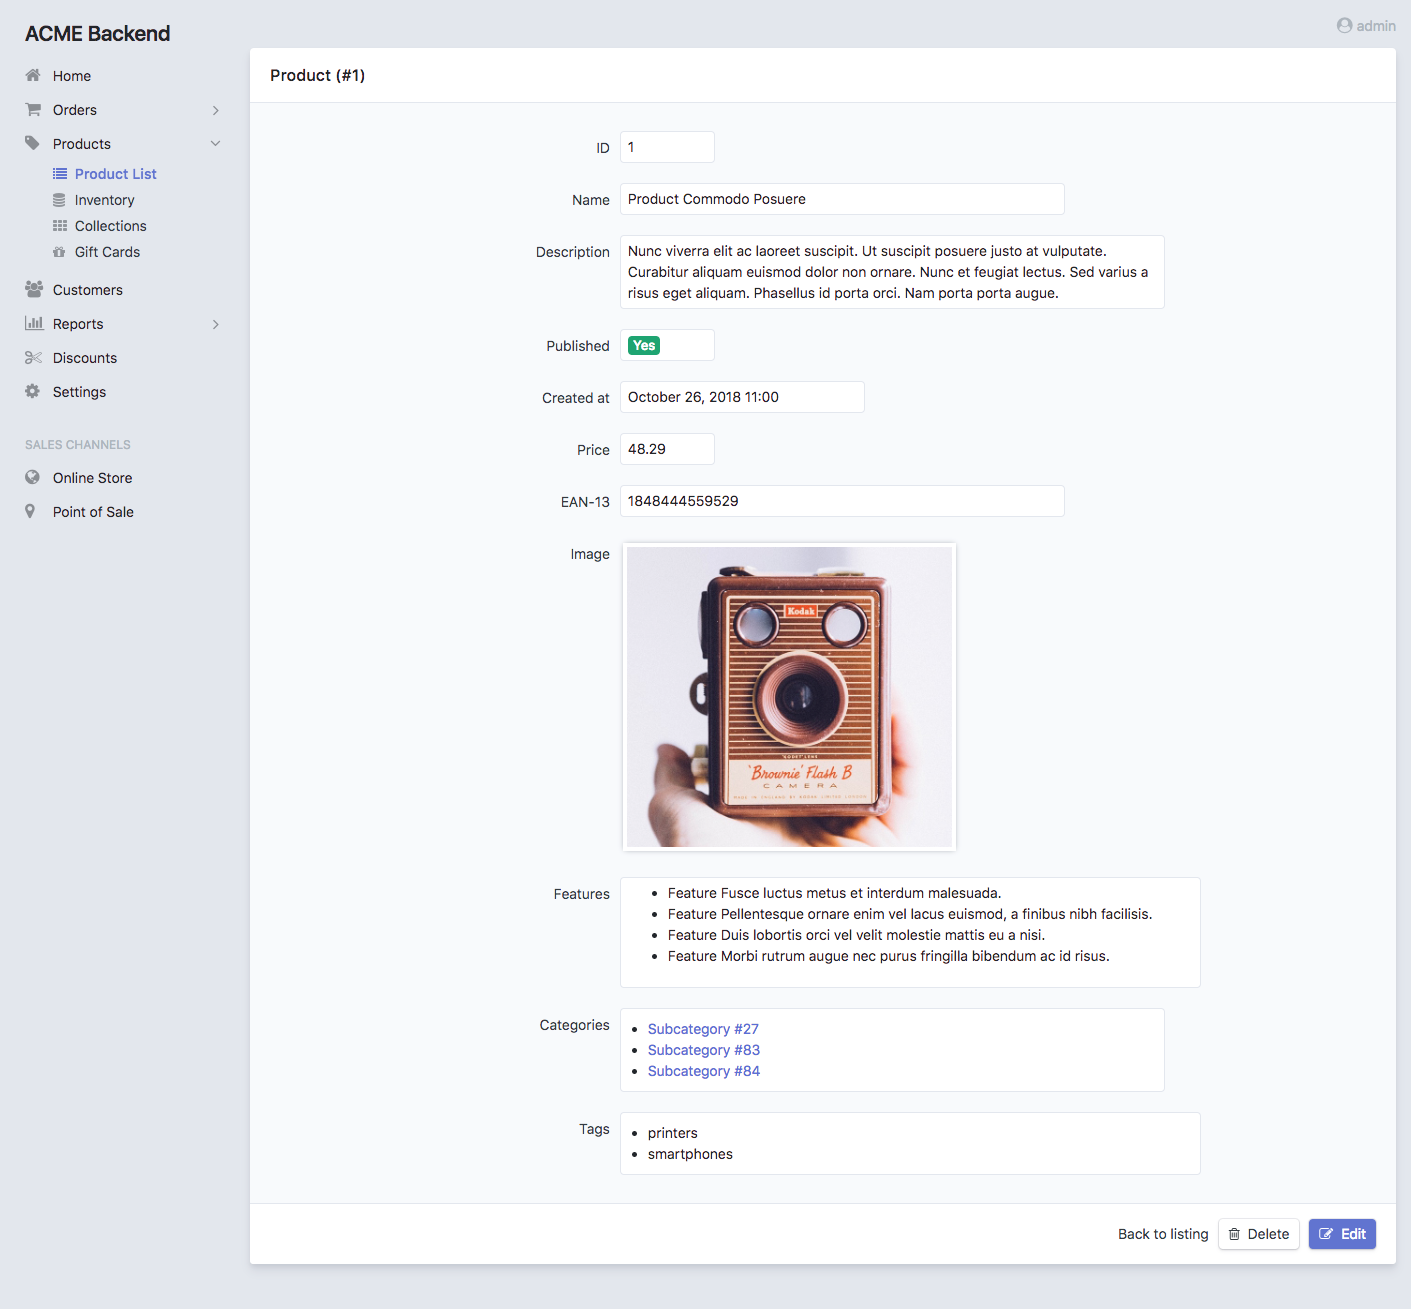Go to Gift Cards menu item

pyautogui.click(x=107, y=252)
